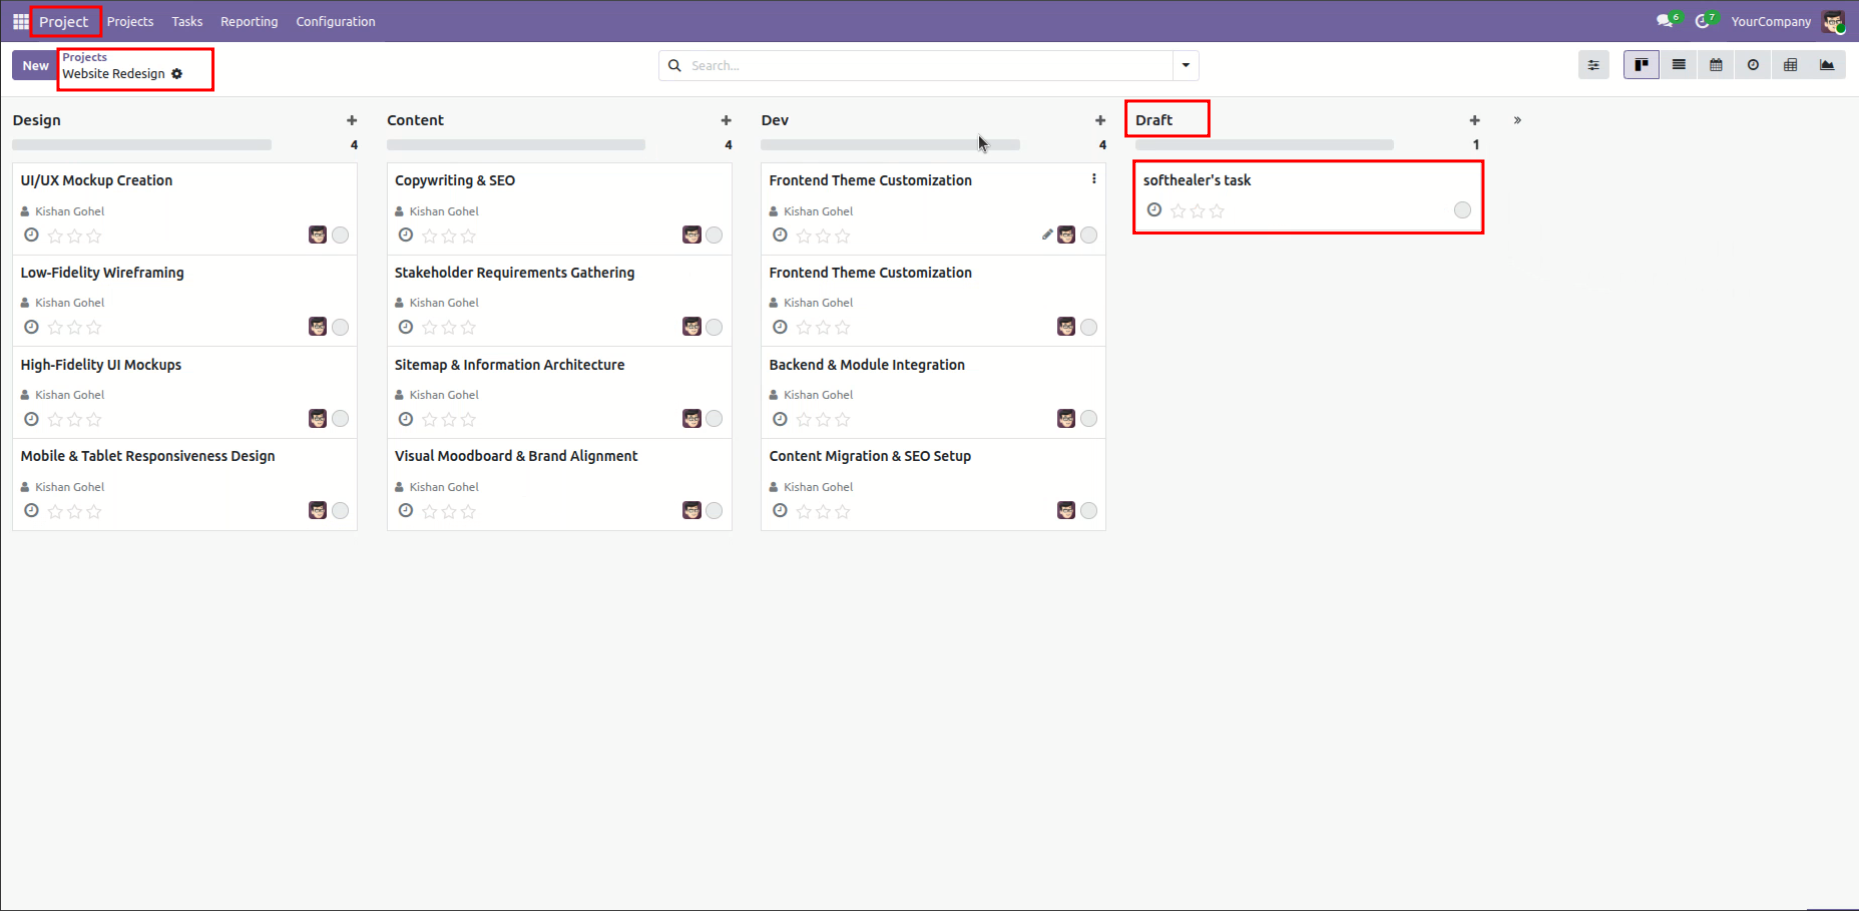This screenshot has width=1859, height=911.
Task: Click assignee avatar on Backend & Module Integration
Action: (x=1066, y=419)
